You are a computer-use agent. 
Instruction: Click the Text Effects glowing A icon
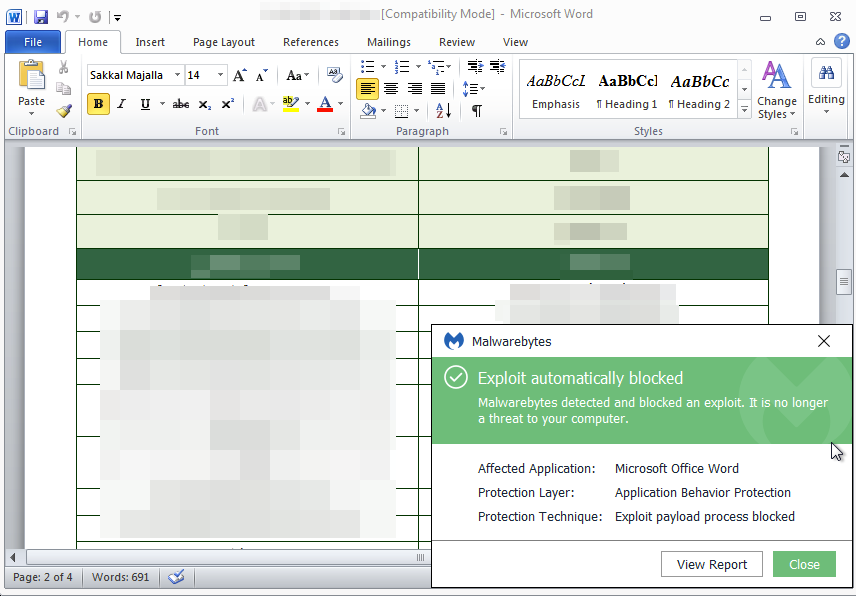(260, 104)
